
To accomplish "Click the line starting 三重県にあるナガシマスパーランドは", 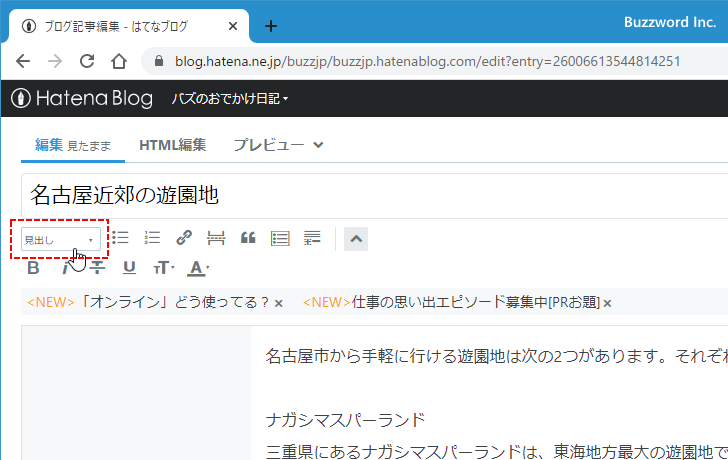I will coord(496,451).
